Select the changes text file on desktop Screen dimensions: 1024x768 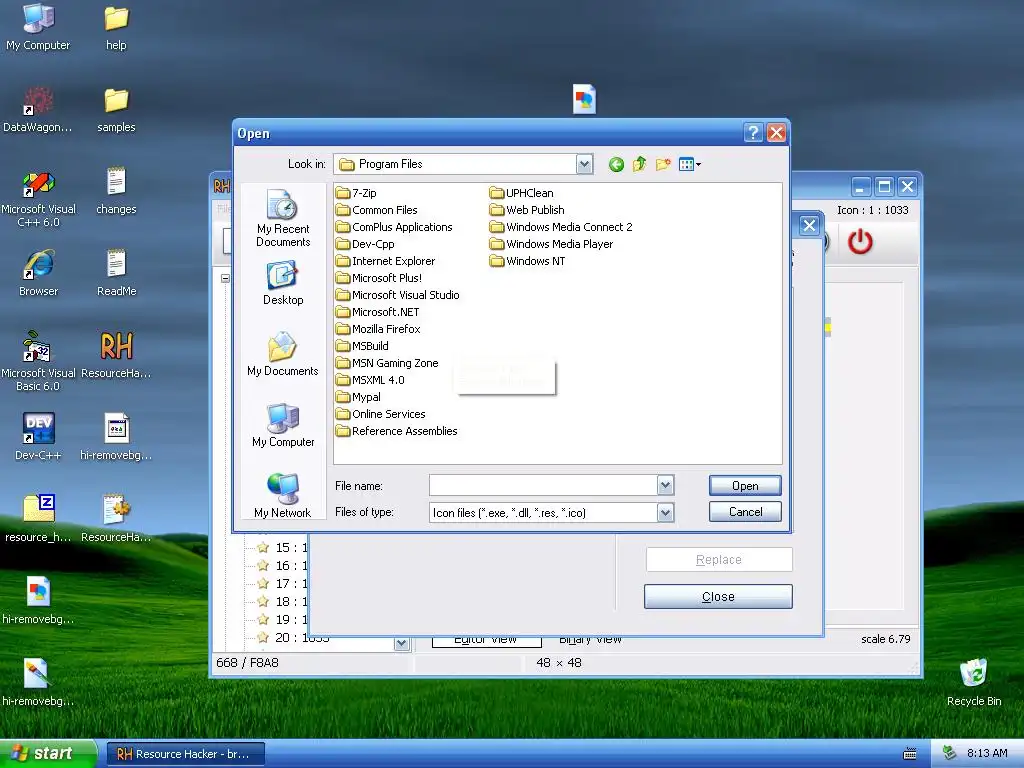pyautogui.click(x=116, y=191)
